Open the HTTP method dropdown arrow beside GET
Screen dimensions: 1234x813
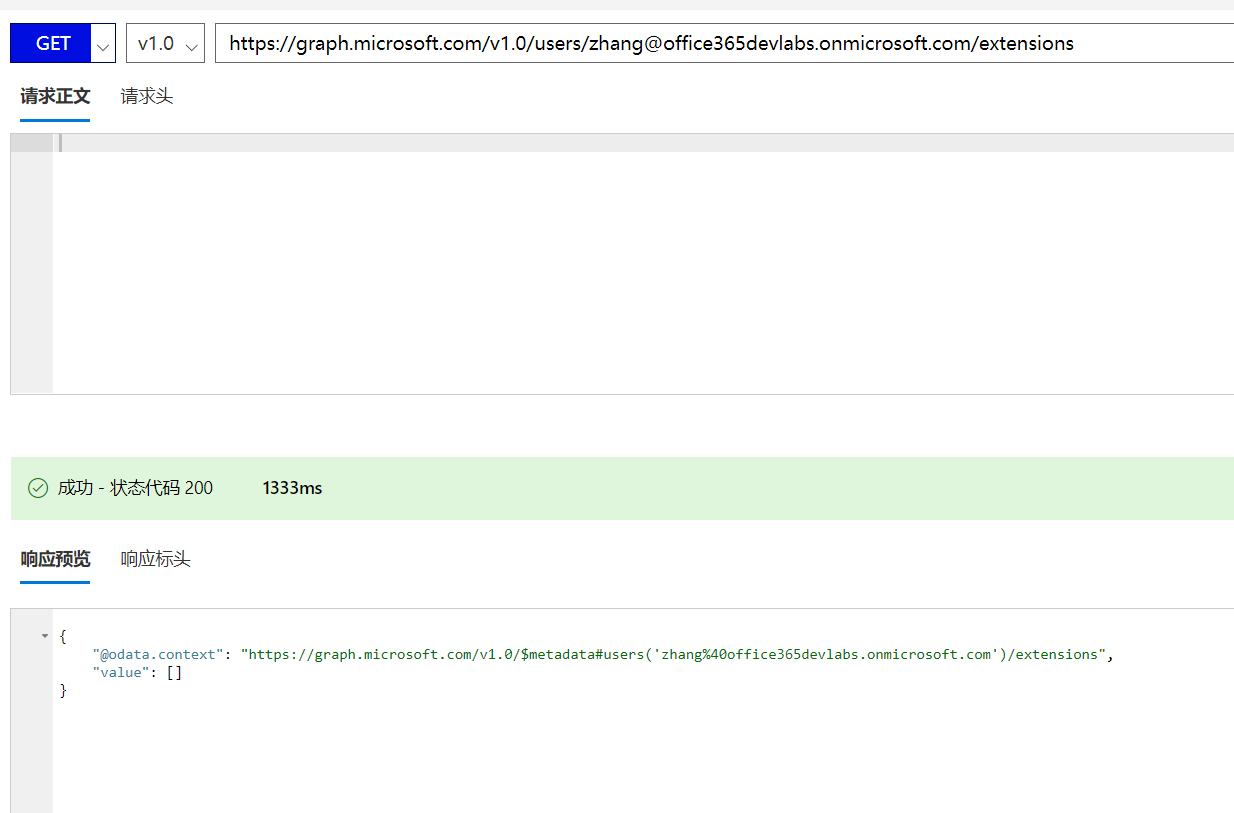pyautogui.click(x=103, y=44)
